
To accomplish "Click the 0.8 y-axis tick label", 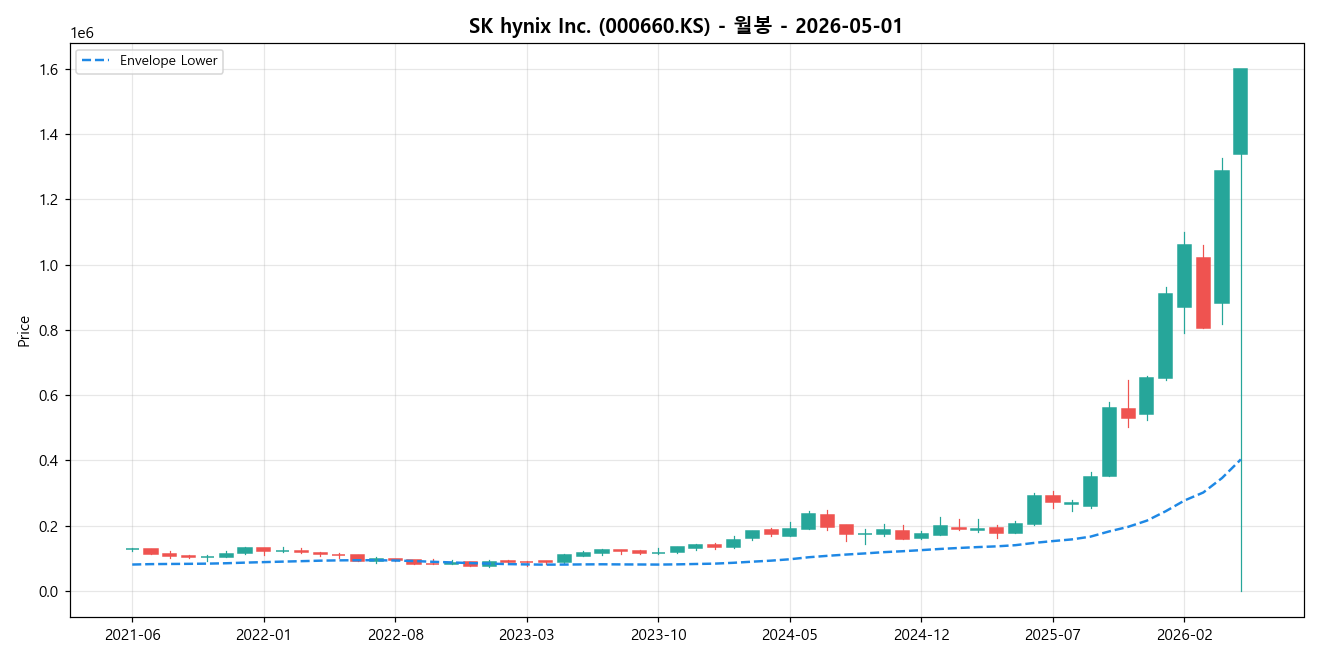I will (x=48, y=330).
